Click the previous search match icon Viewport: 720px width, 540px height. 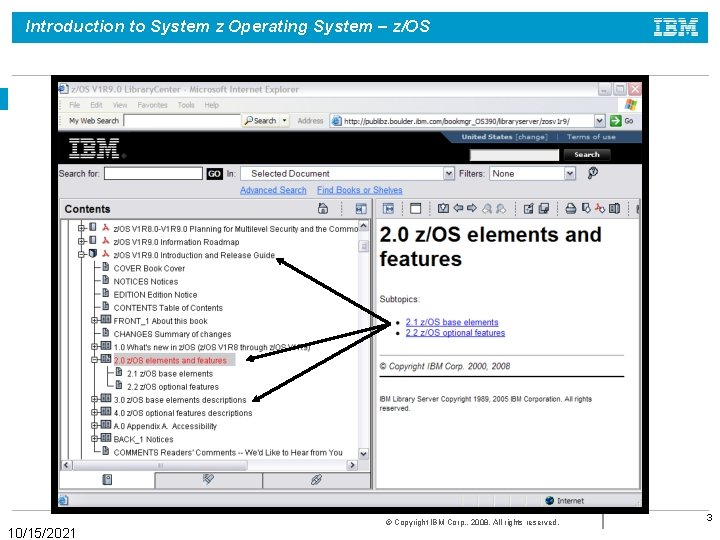[x=487, y=209]
